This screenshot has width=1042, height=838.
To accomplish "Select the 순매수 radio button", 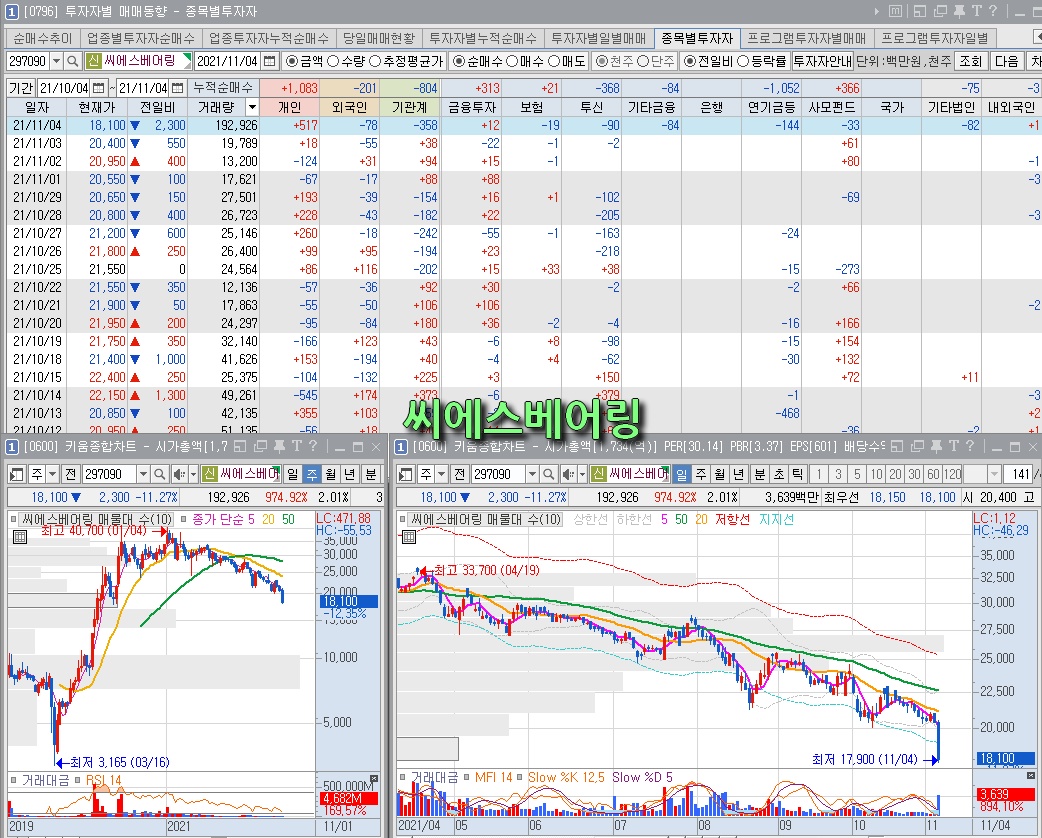I will point(459,61).
